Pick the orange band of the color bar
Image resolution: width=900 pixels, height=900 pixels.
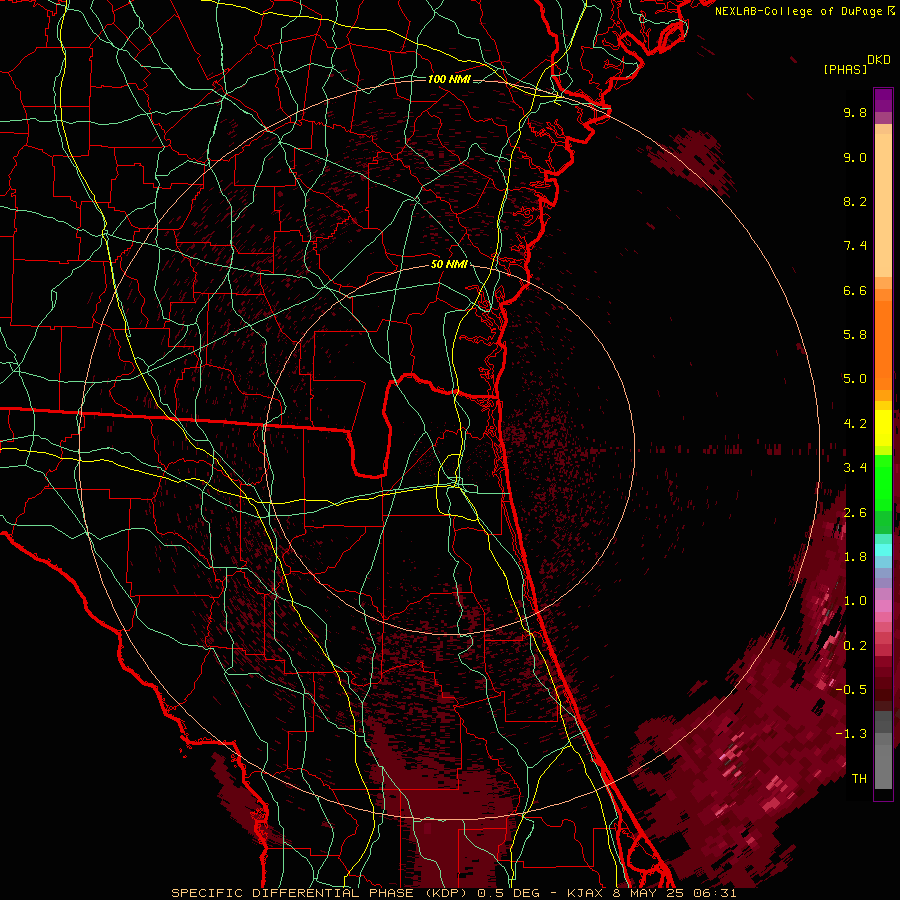pos(883,344)
